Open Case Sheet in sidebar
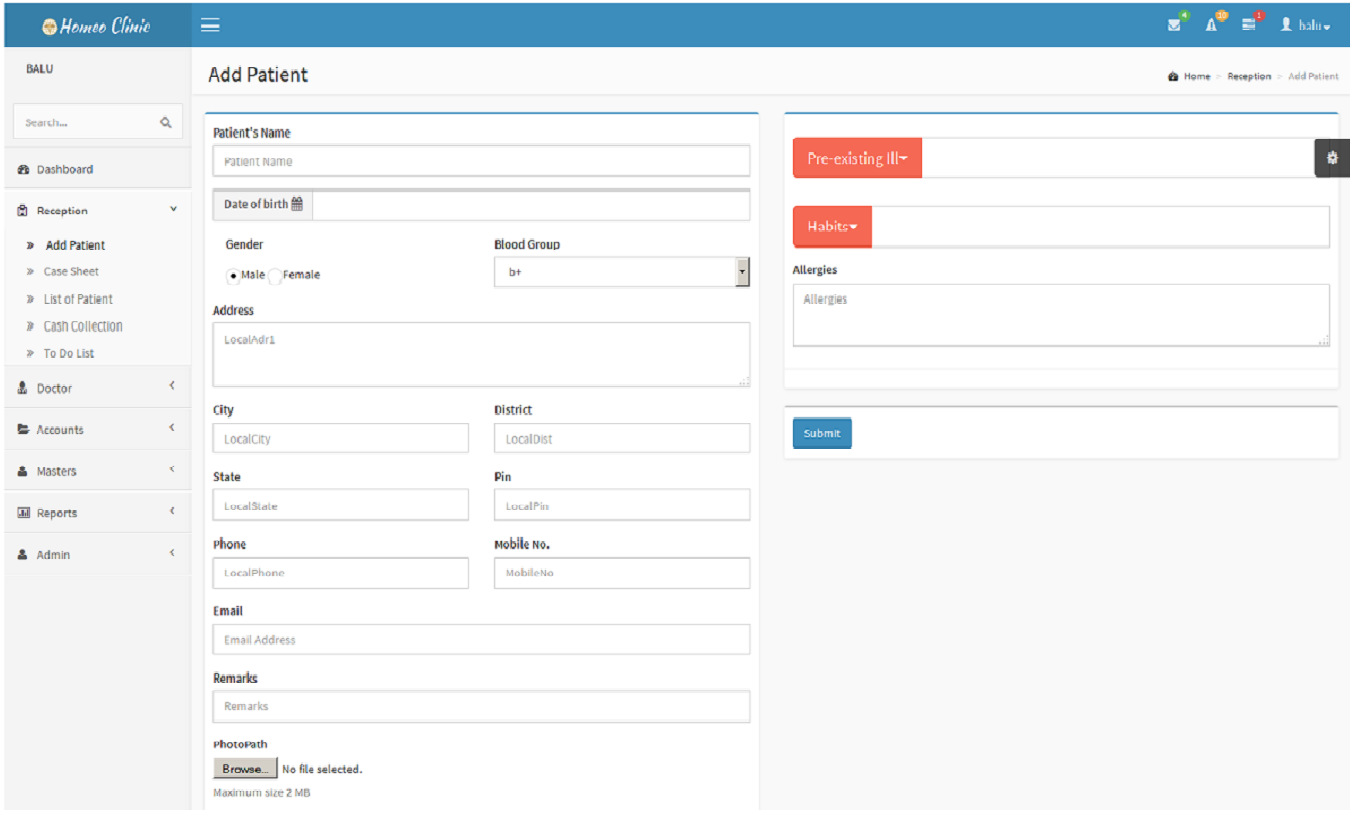The width and height of the screenshot is (1350, 818). click(71, 272)
